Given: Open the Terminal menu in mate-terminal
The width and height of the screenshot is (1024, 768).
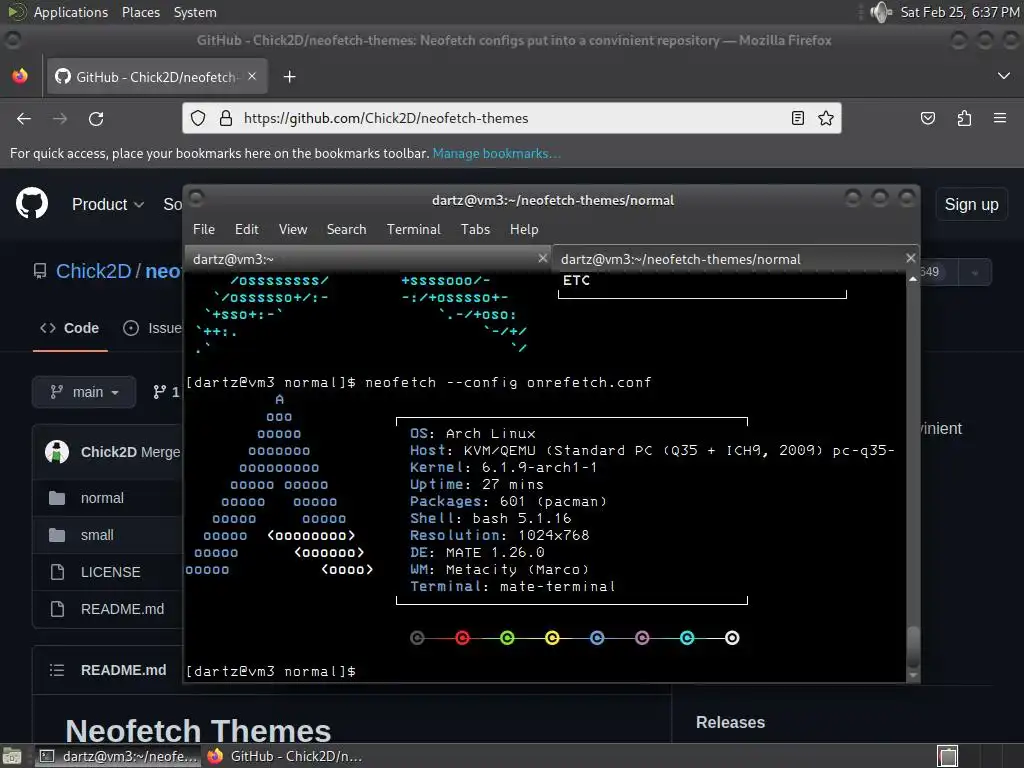Looking at the screenshot, I should (413, 229).
